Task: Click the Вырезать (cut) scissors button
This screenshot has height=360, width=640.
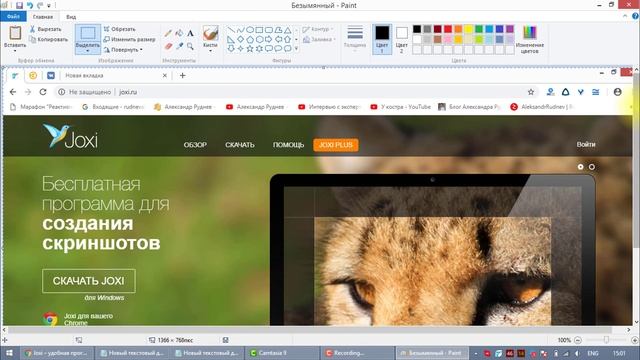Action: pyautogui.click(x=45, y=29)
